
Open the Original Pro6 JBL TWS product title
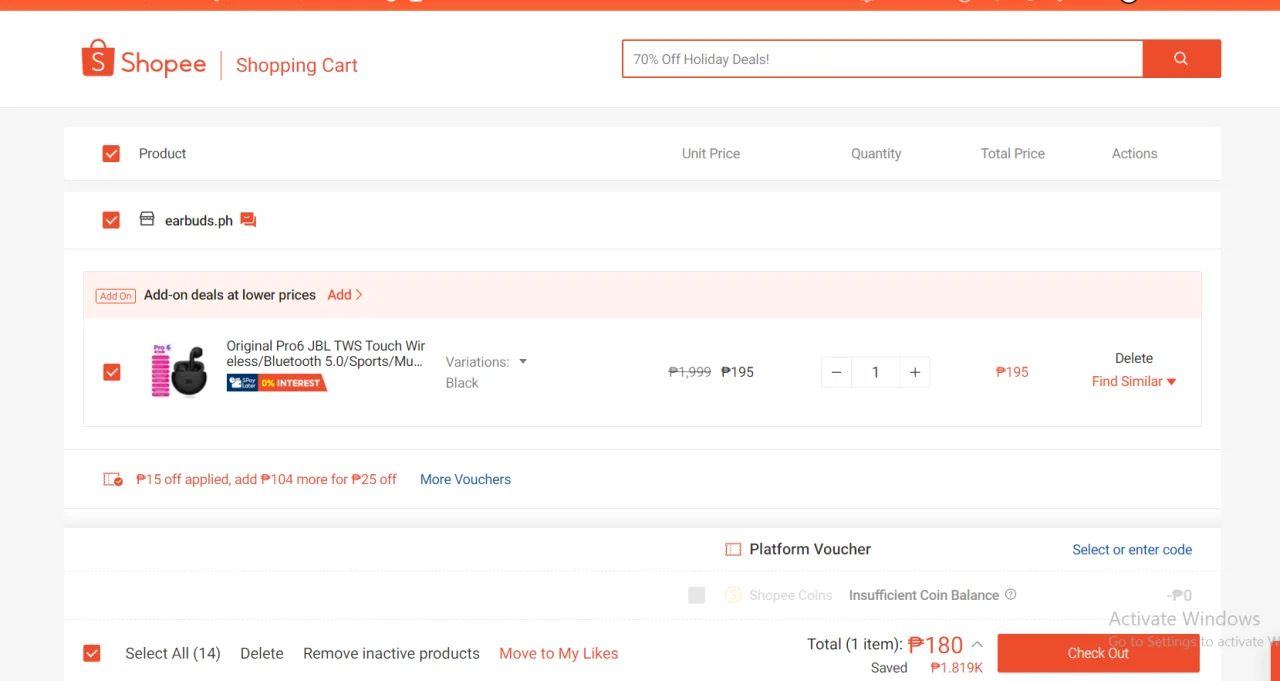[326, 353]
